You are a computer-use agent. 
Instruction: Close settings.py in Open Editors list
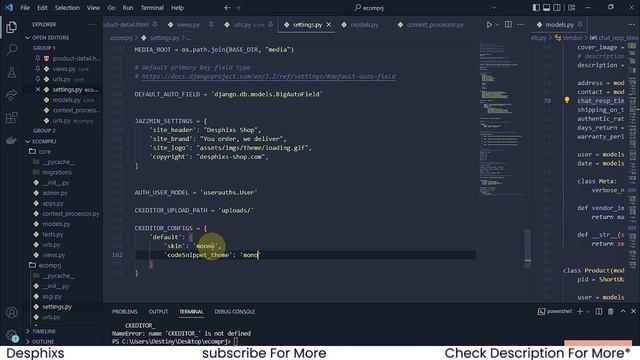pos(38,89)
